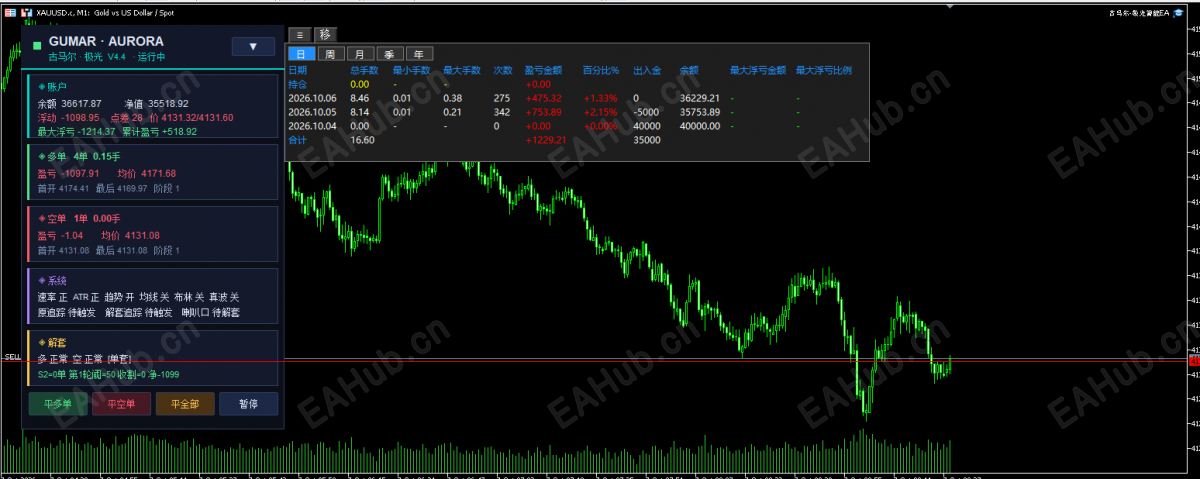Switch to the 日 daily tab

click(301, 54)
